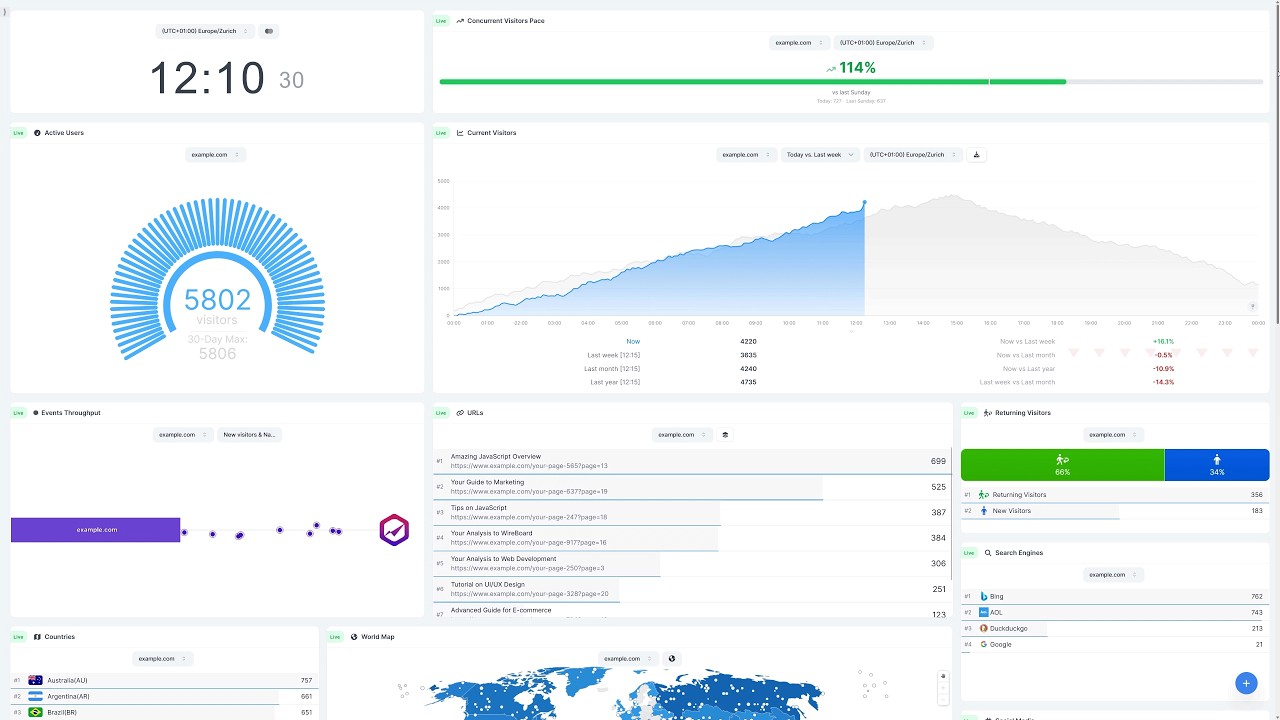Viewport: 1280px width, 720px height.
Task: Open the New visitors filter in Events Throughput
Action: tap(249, 435)
